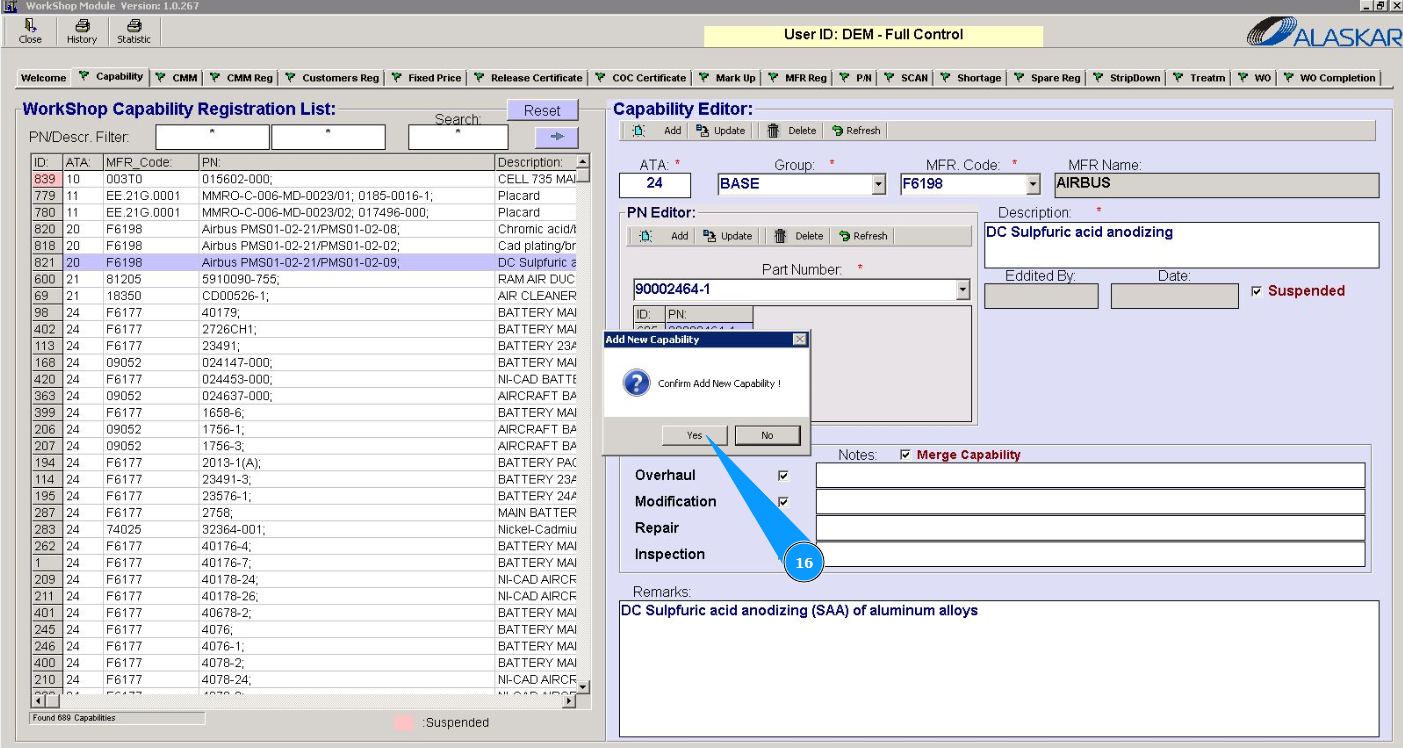This screenshot has height=749, width=1403.
Task: Open the History toolbar icon
Action: [82, 32]
